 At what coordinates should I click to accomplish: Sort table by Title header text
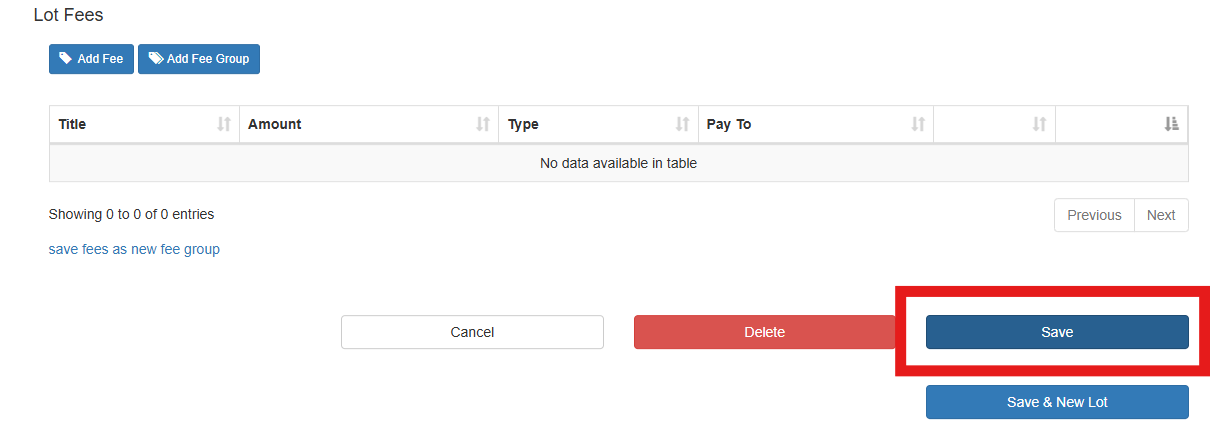tap(73, 124)
